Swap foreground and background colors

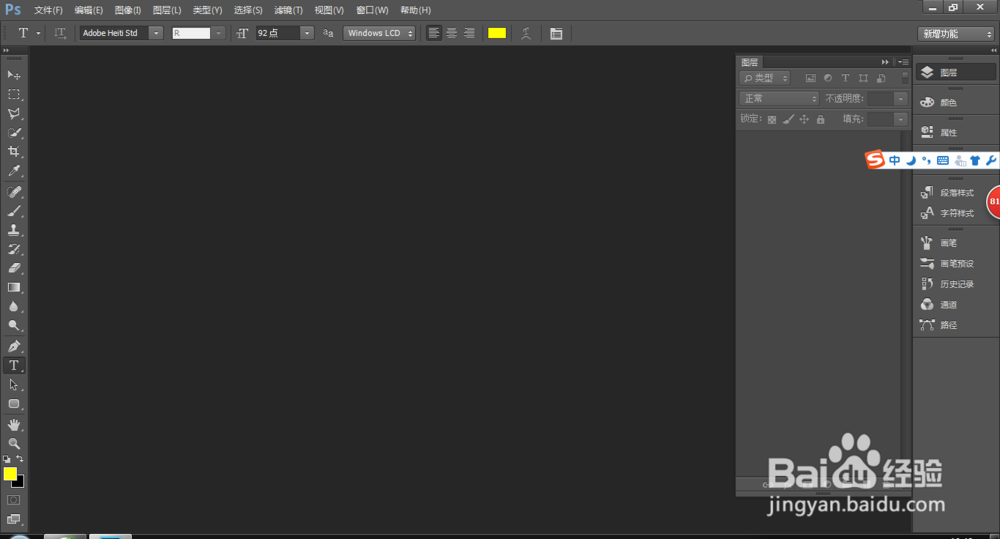pyautogui.click(x=20, y=459)
